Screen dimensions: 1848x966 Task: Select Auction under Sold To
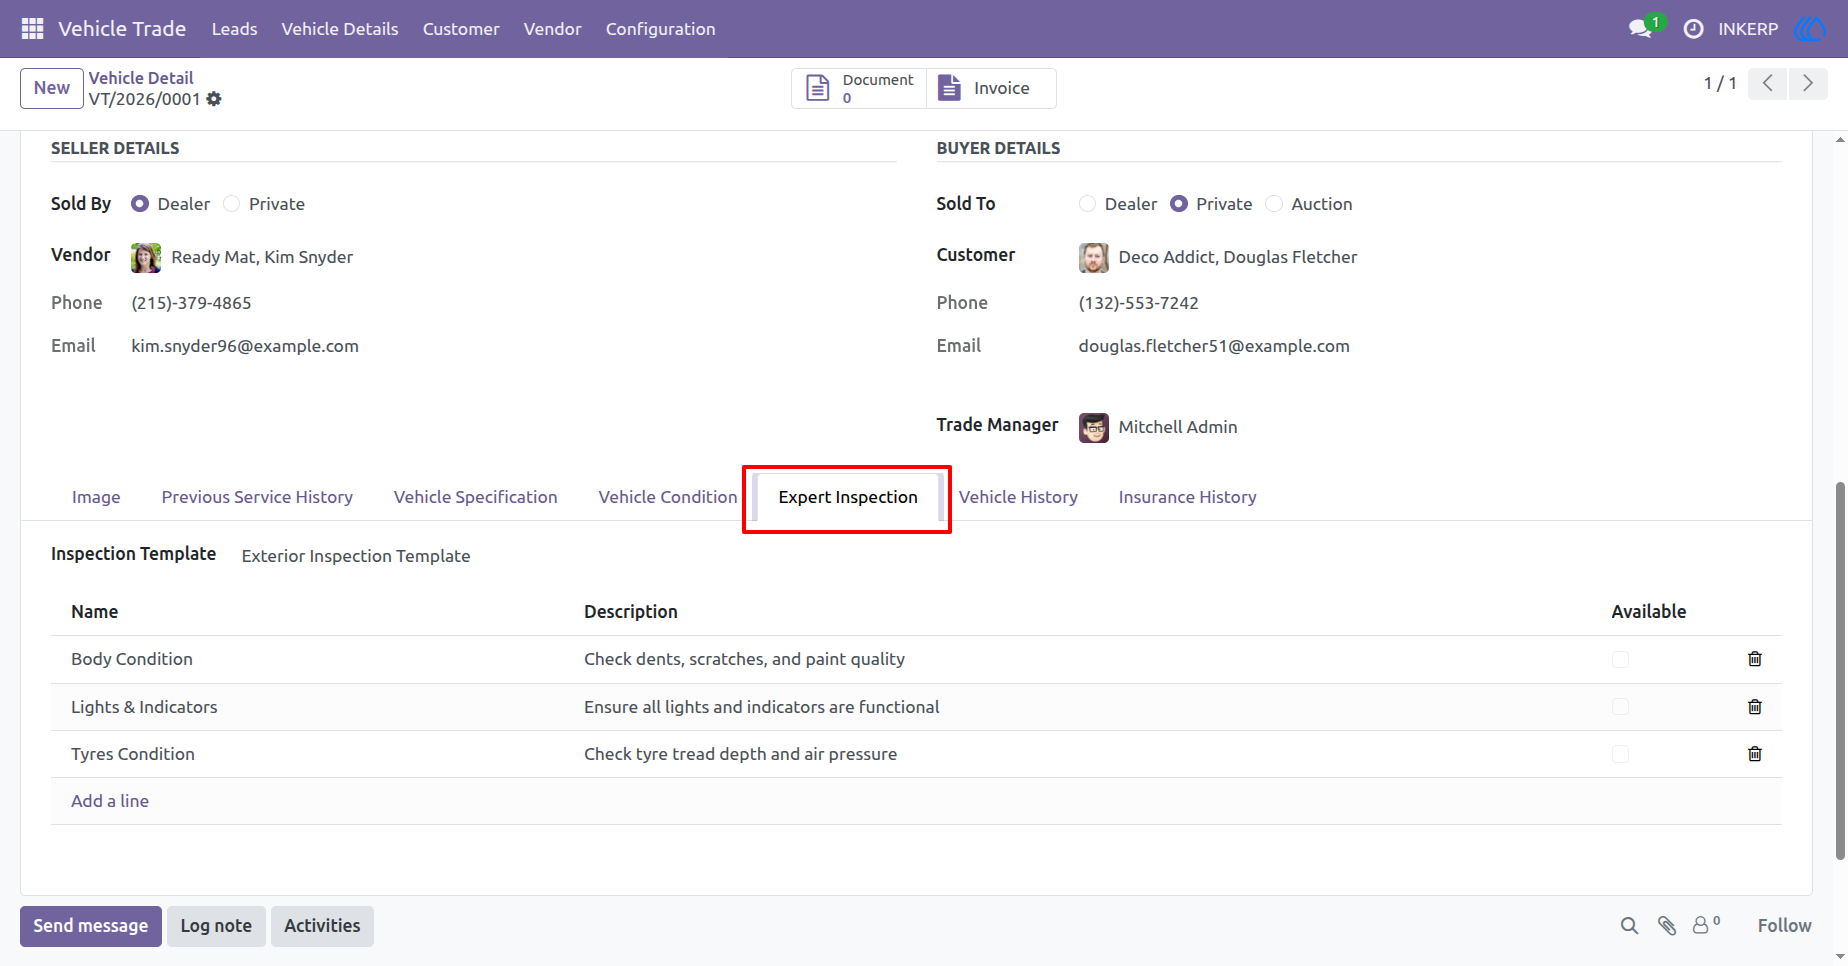tap(1274, 204)
